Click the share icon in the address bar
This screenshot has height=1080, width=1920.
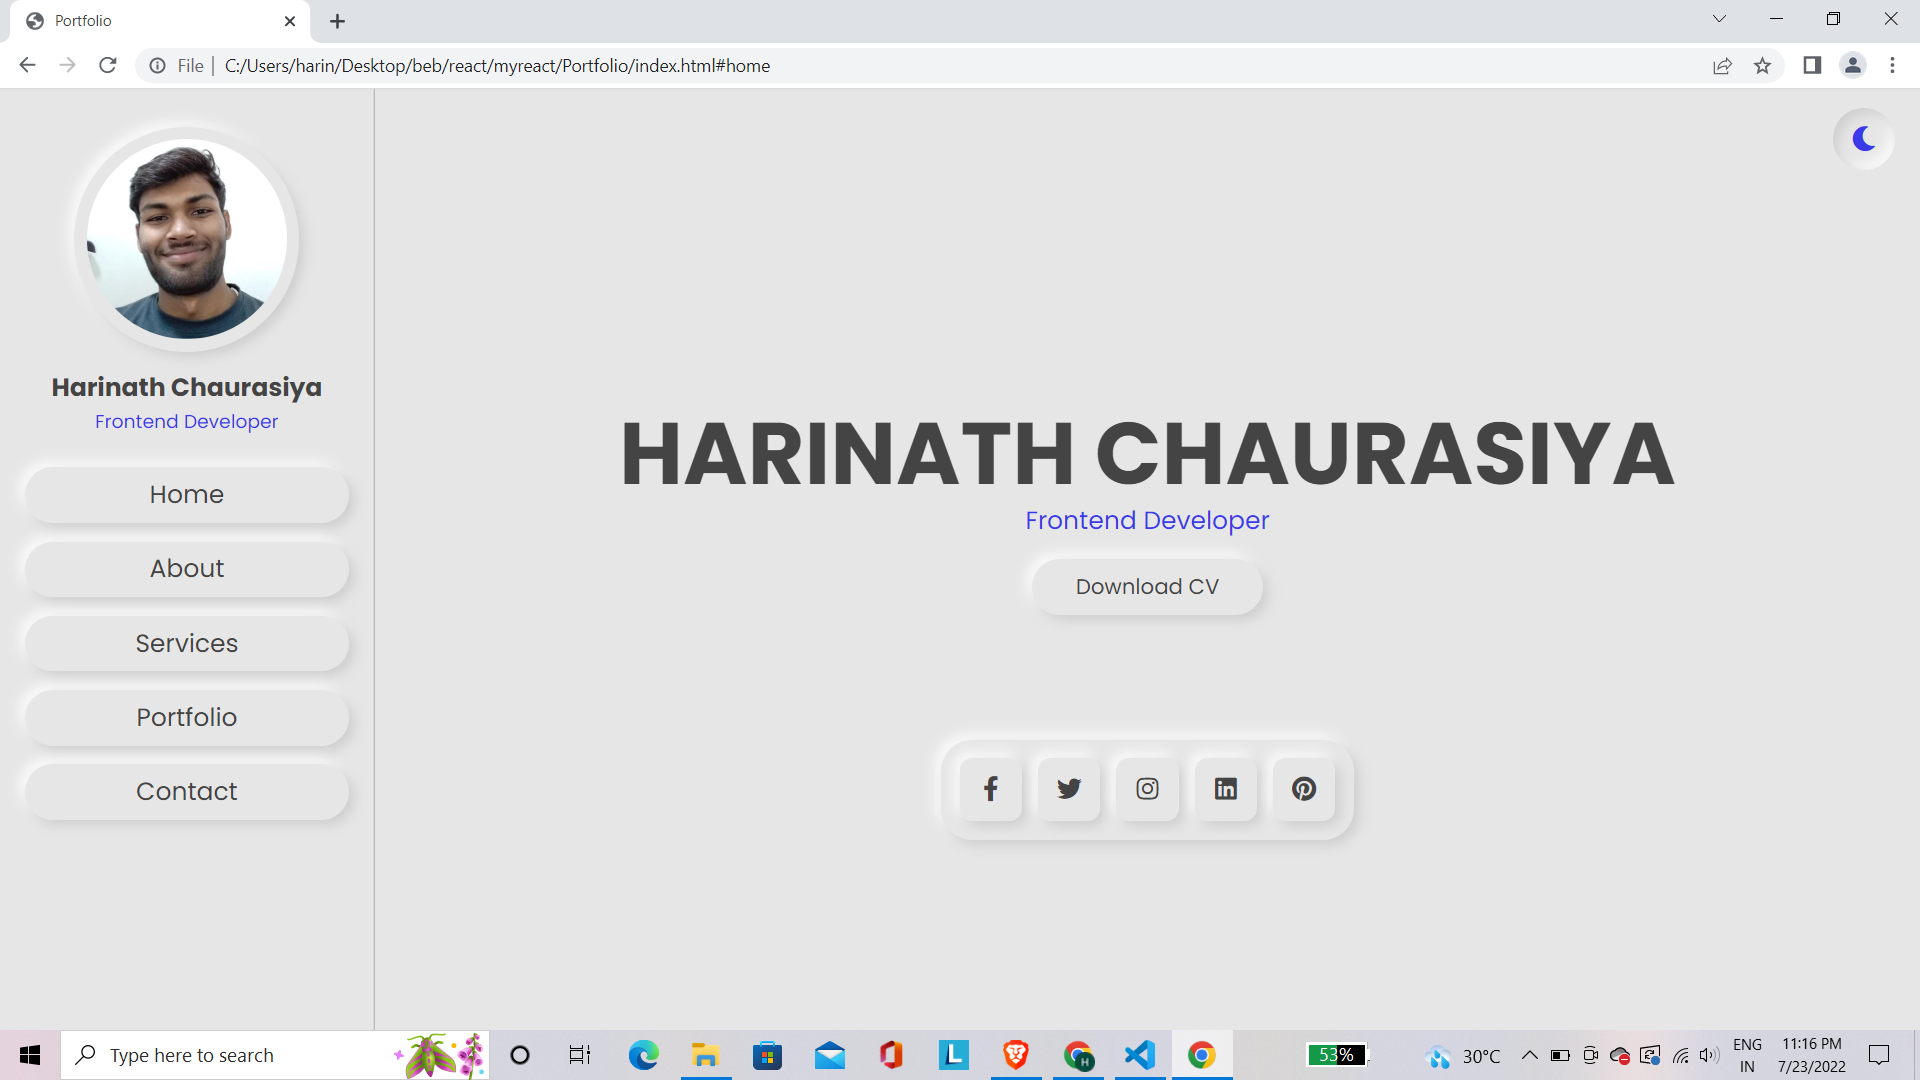tap(1722, 65)
